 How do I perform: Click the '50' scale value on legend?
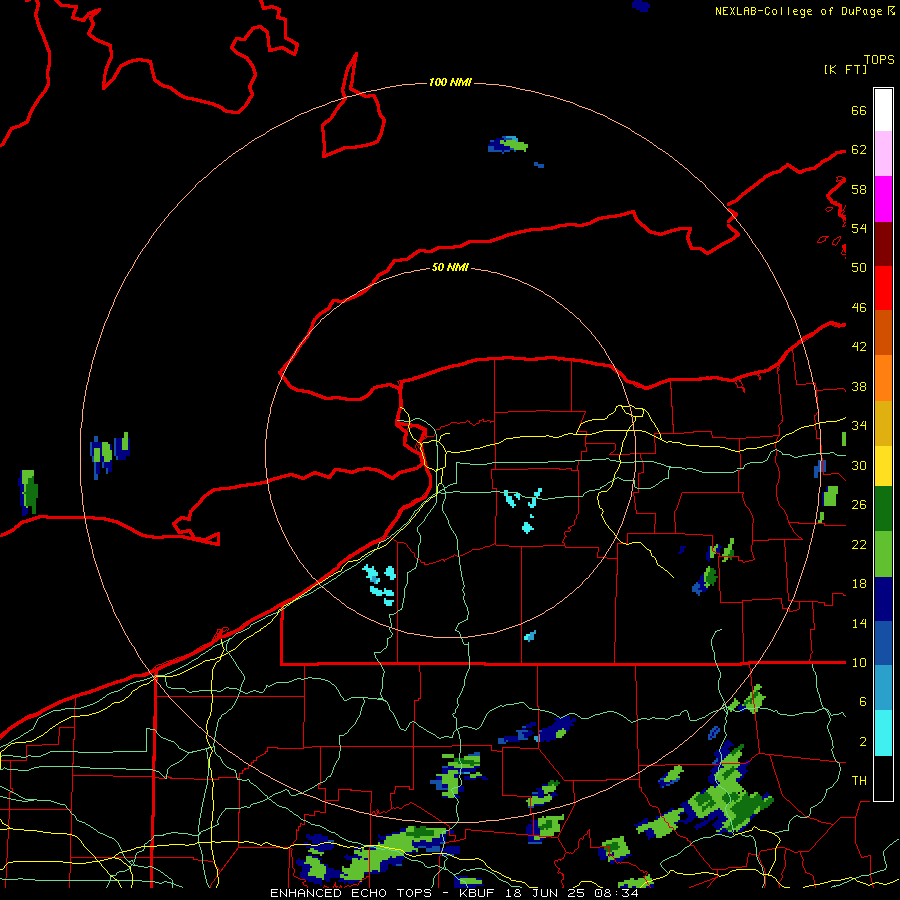click(859, 268)
